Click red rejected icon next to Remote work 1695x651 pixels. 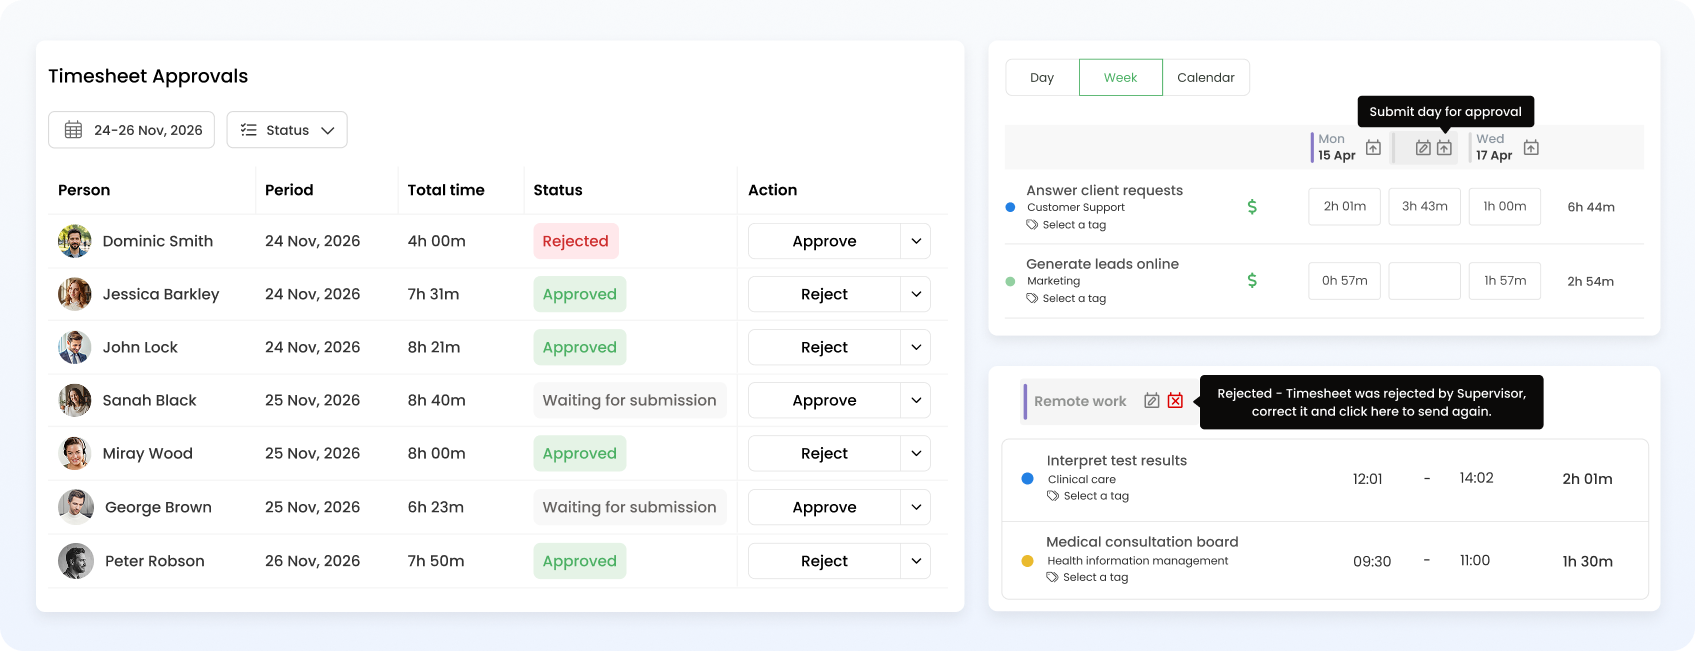point(1175,401)
